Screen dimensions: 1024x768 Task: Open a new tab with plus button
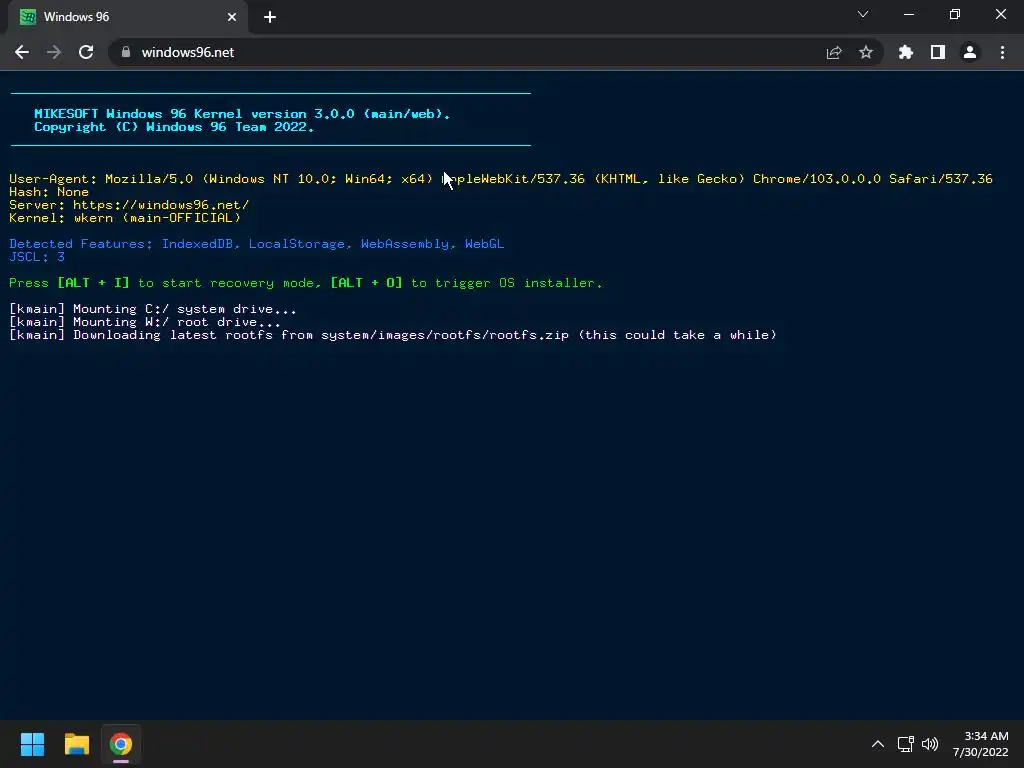click(x=270, y=17)
